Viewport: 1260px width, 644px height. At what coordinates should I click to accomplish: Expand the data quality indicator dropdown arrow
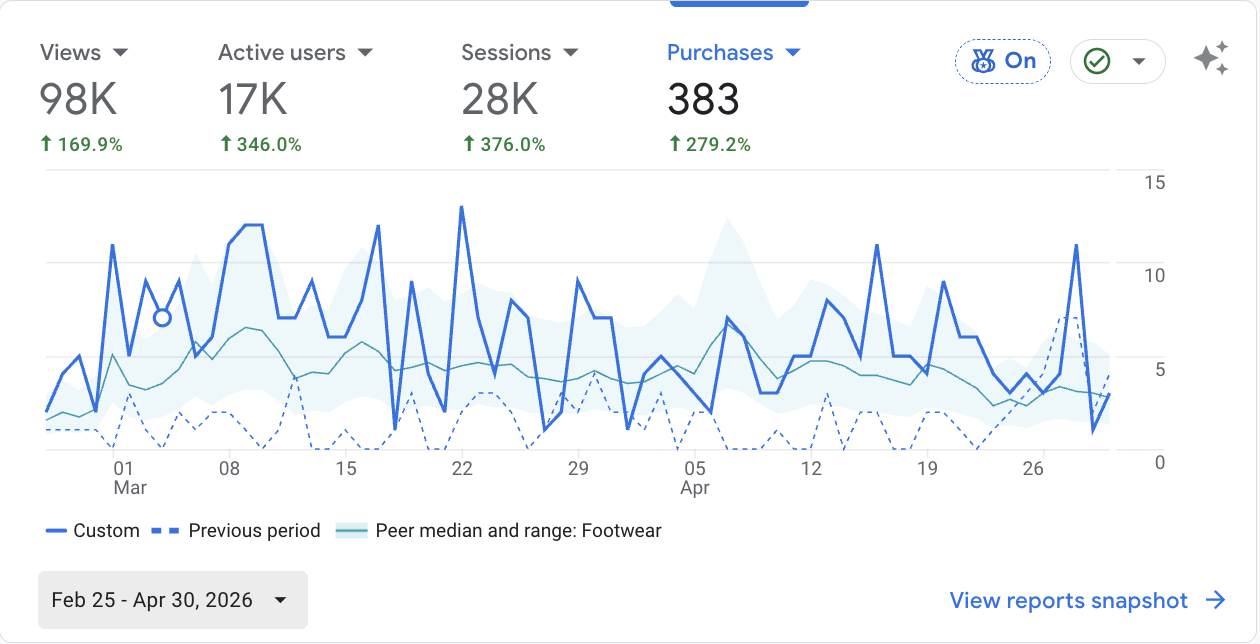[x=1138, y=62]
